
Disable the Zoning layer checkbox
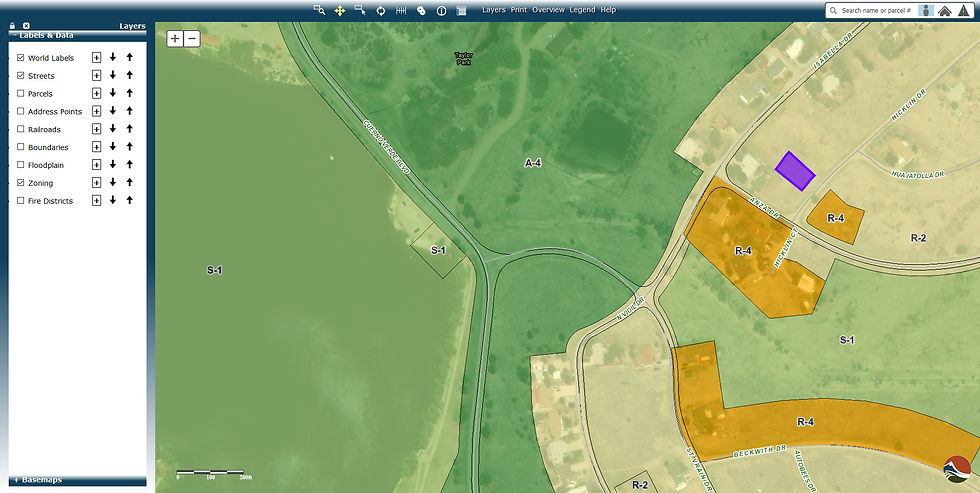21,183
